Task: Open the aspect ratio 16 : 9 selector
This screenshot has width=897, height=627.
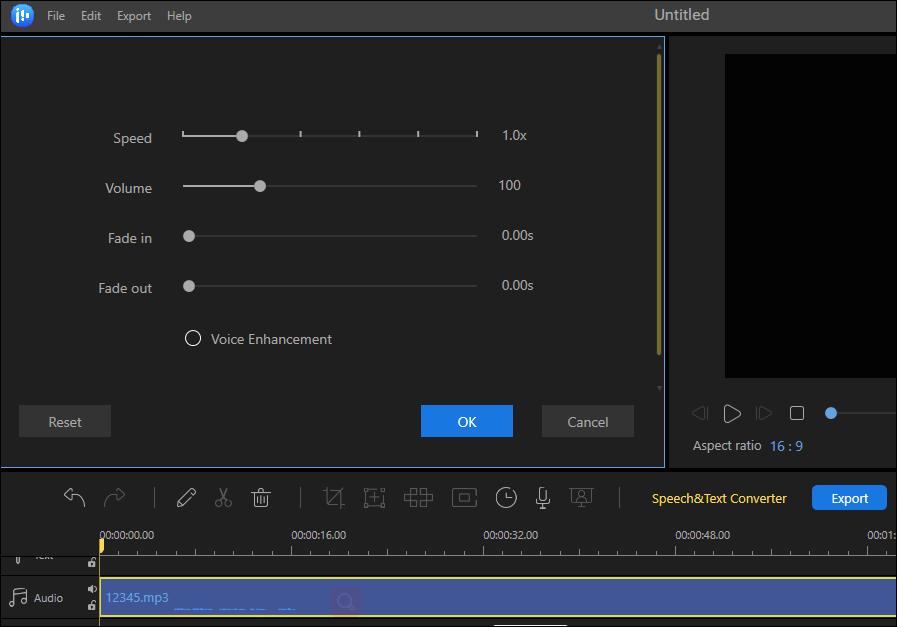Action: tap(786, 446)
